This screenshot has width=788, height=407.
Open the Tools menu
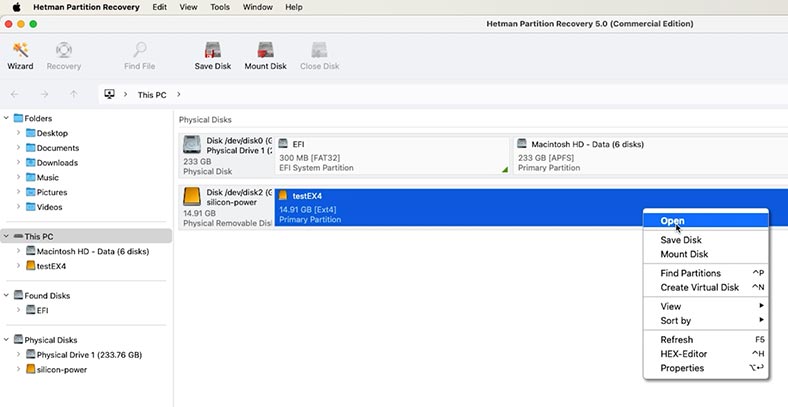(x=220, y=7)
